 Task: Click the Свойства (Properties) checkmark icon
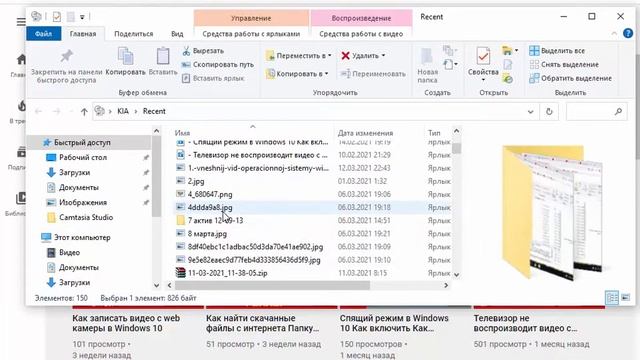click(x=483, y=56)
